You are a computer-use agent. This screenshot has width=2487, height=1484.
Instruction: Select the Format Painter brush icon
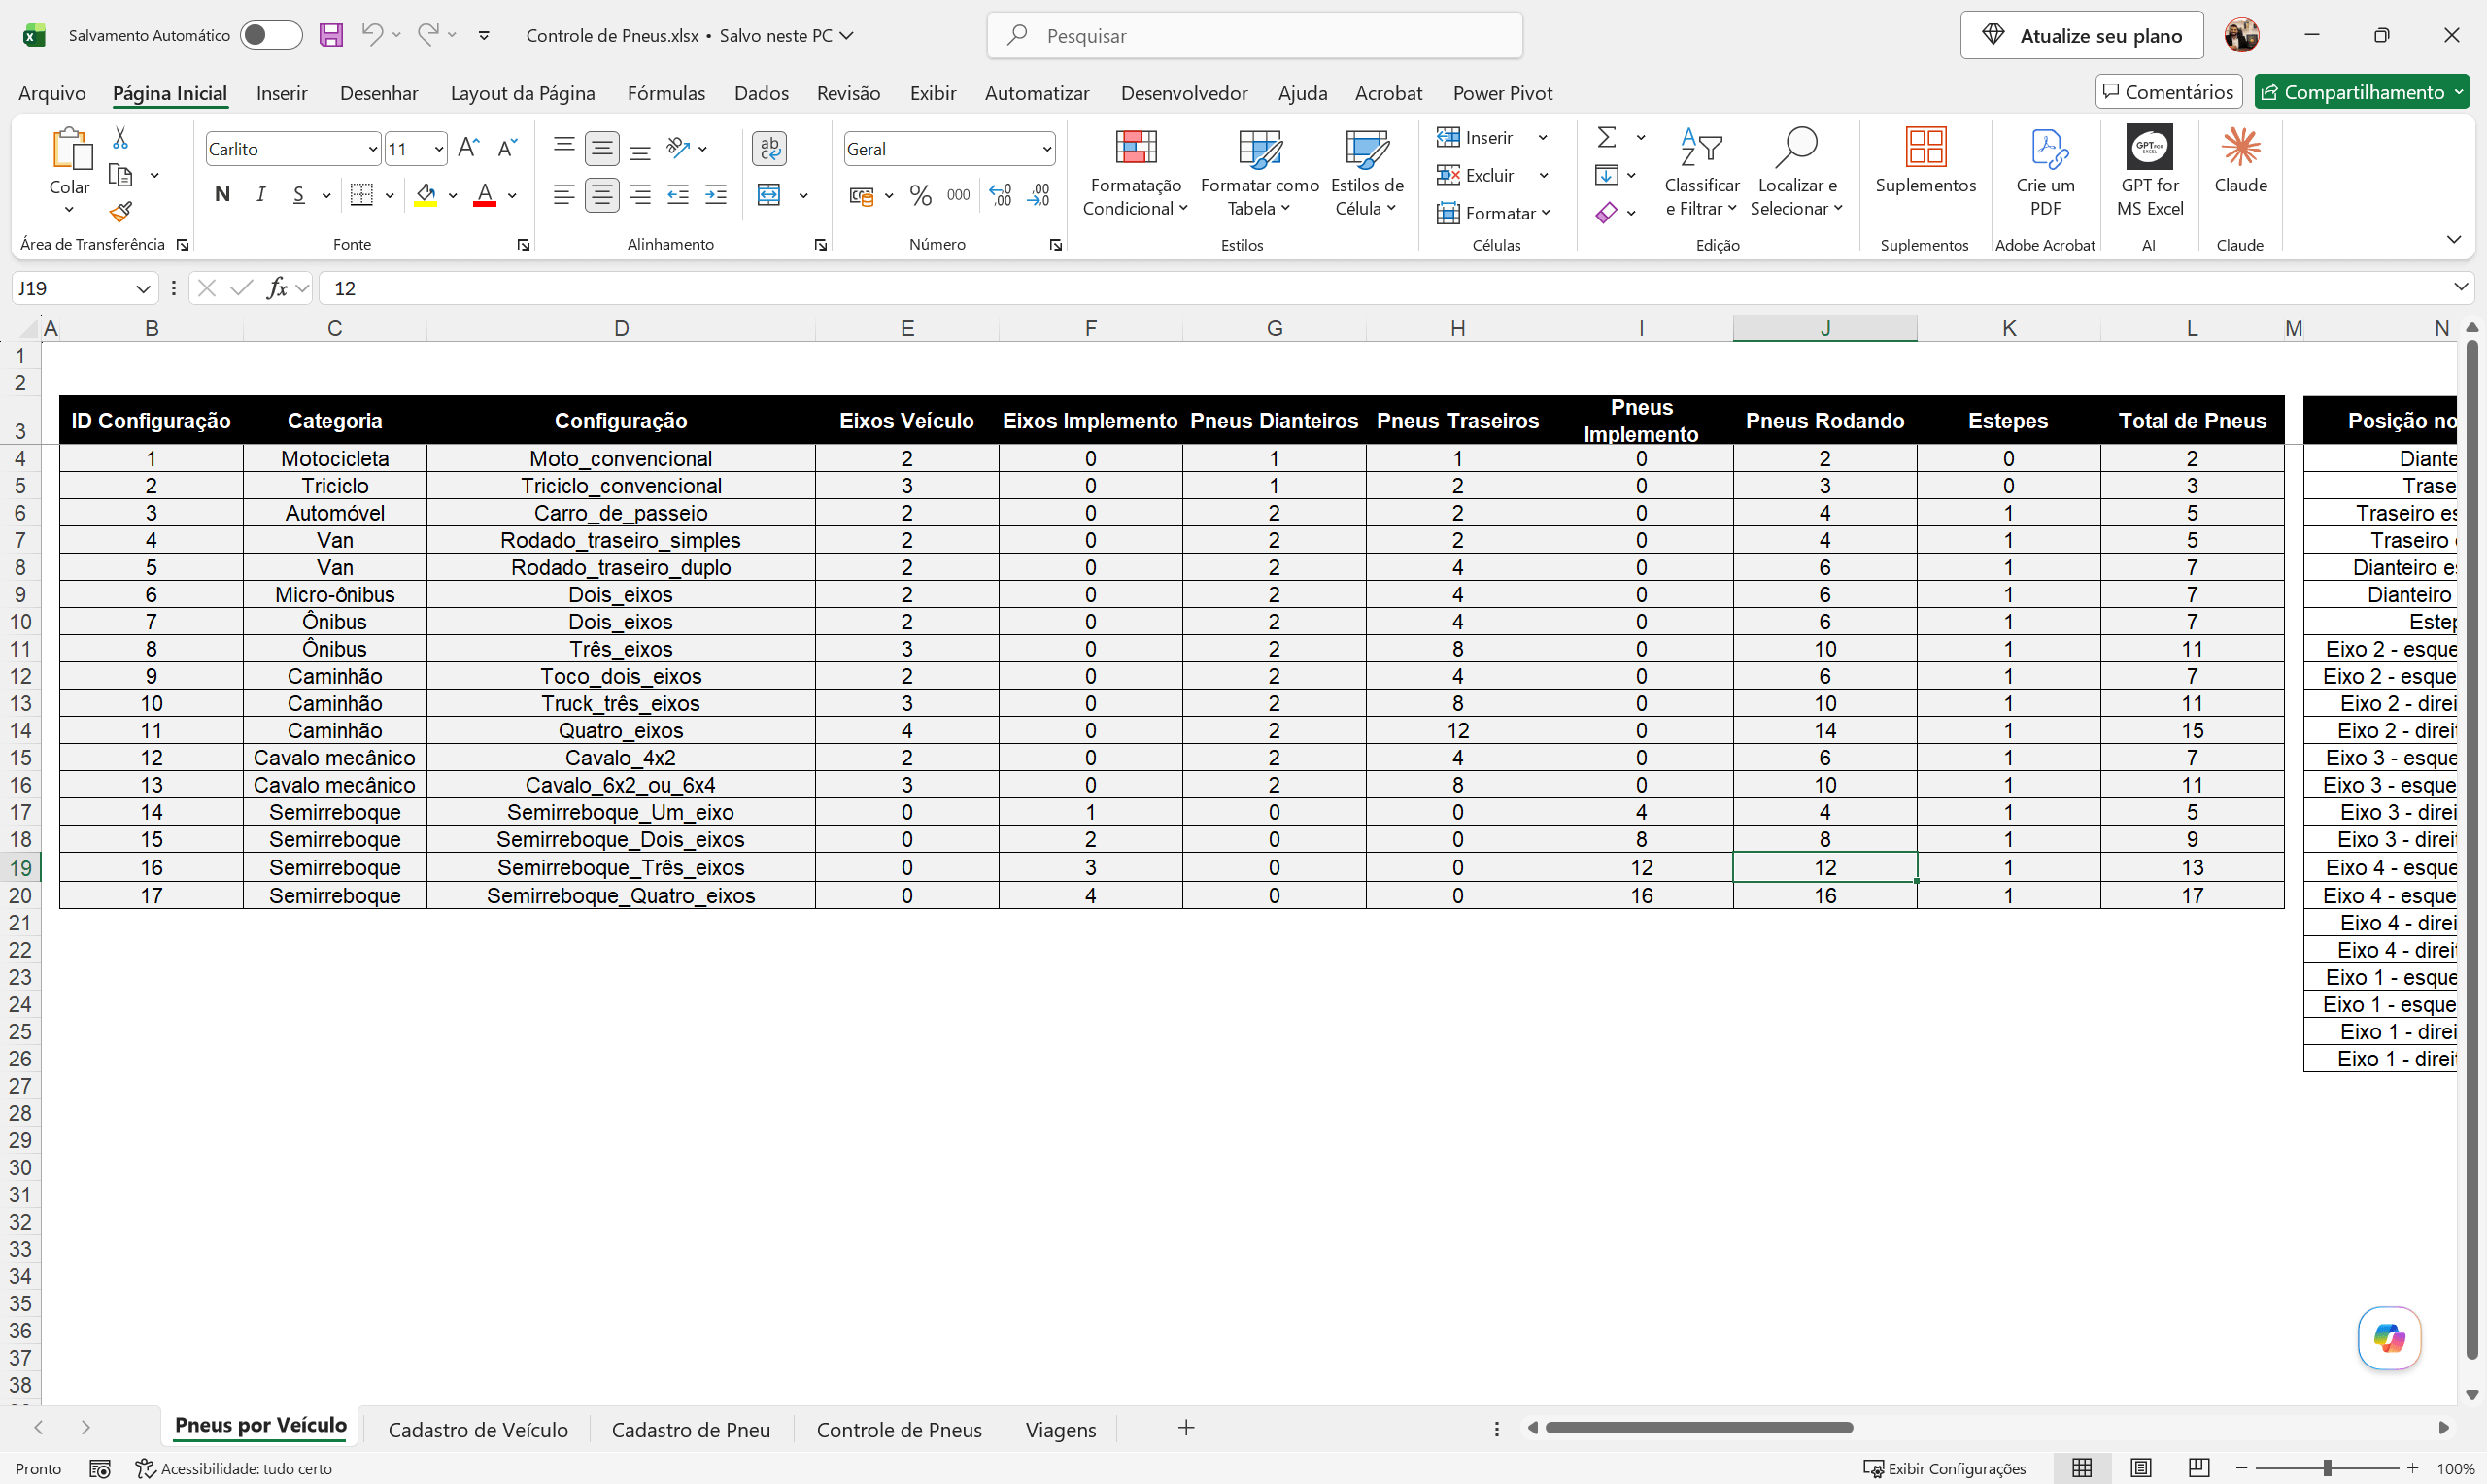[x=121, y=212]
